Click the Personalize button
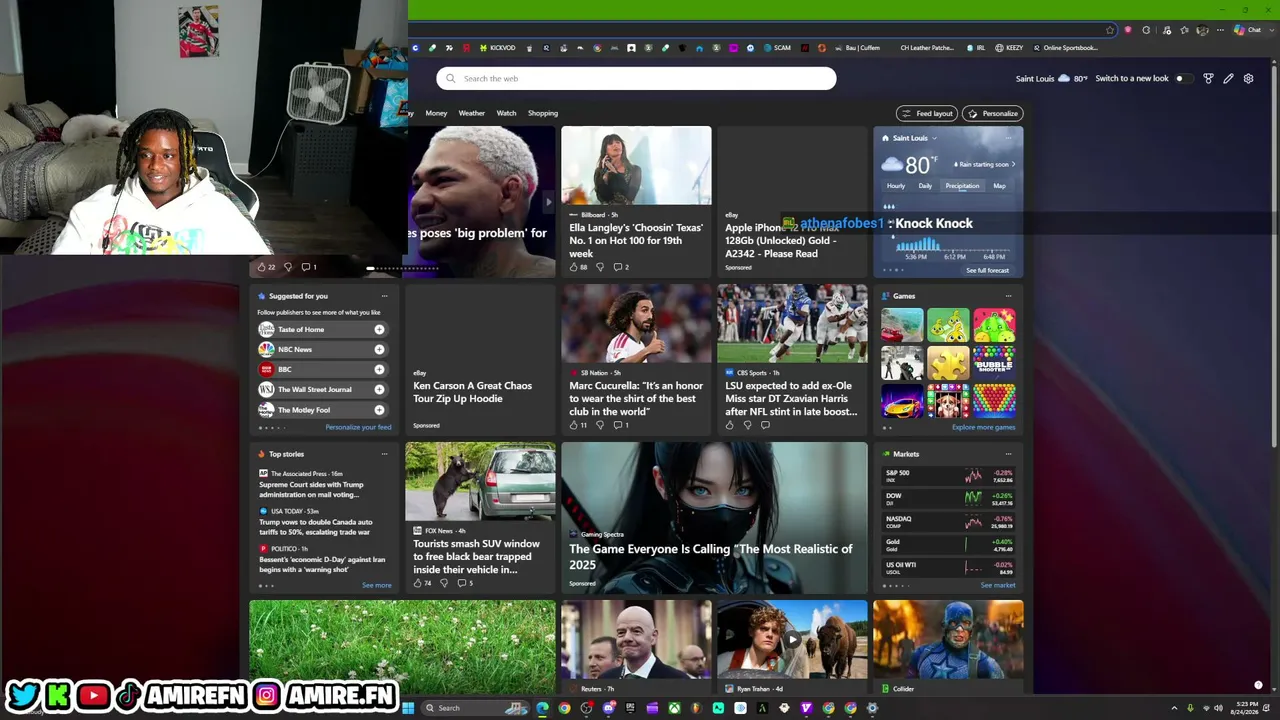The image size is (1280, 720). point(993,113)
